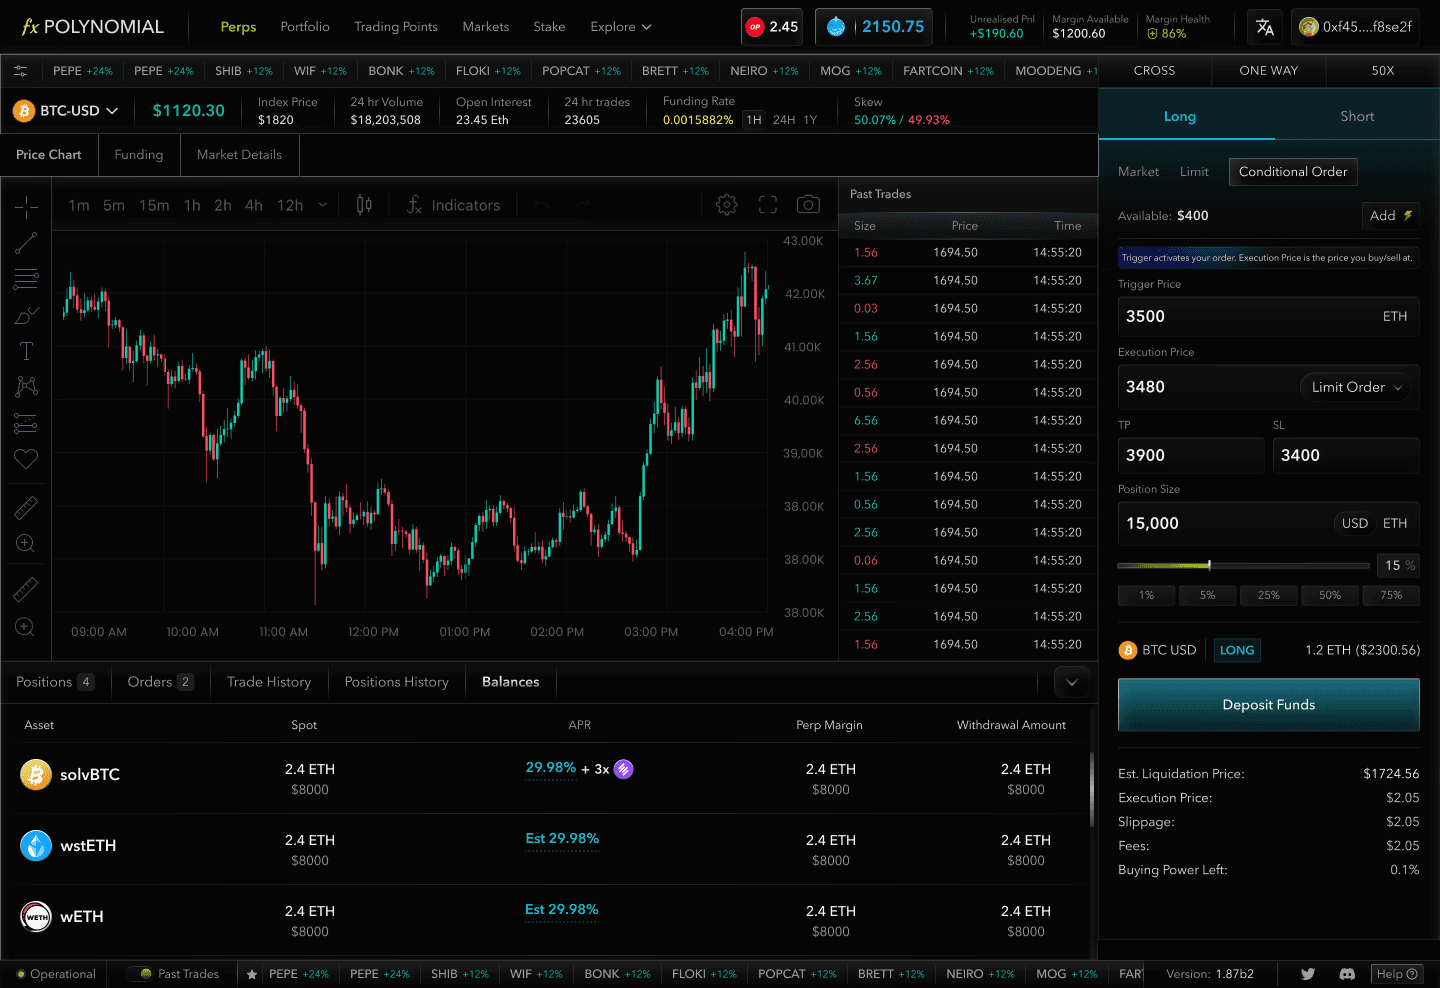Click the Add funds button

pyautogui.click(x=1391, y=216)
